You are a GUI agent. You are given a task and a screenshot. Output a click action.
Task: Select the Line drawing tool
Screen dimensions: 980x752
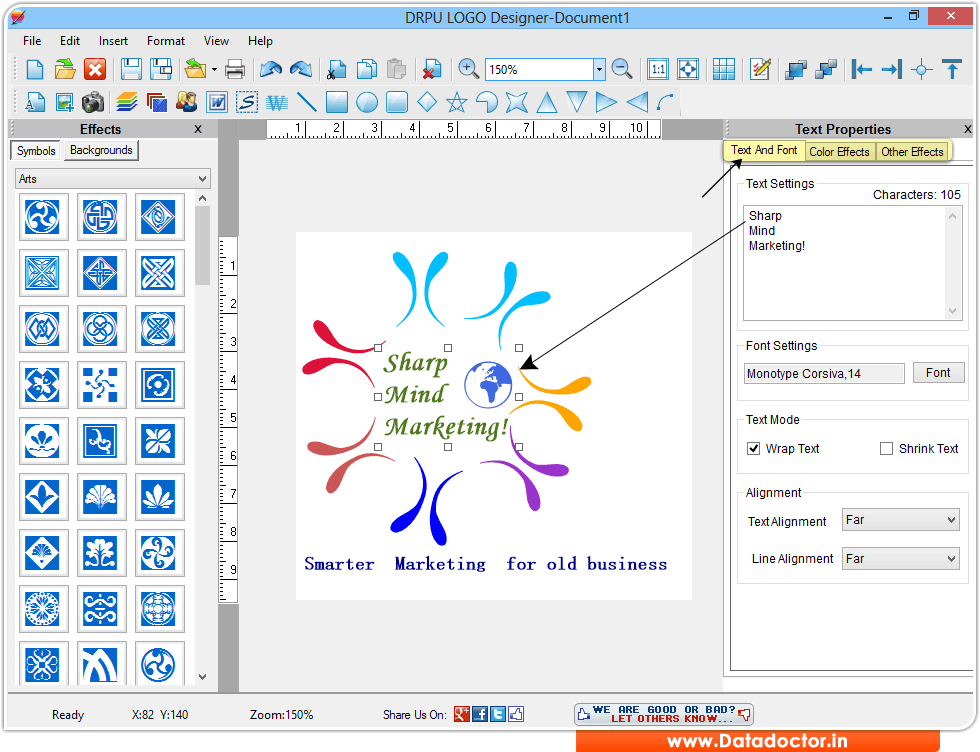(306, 101)
